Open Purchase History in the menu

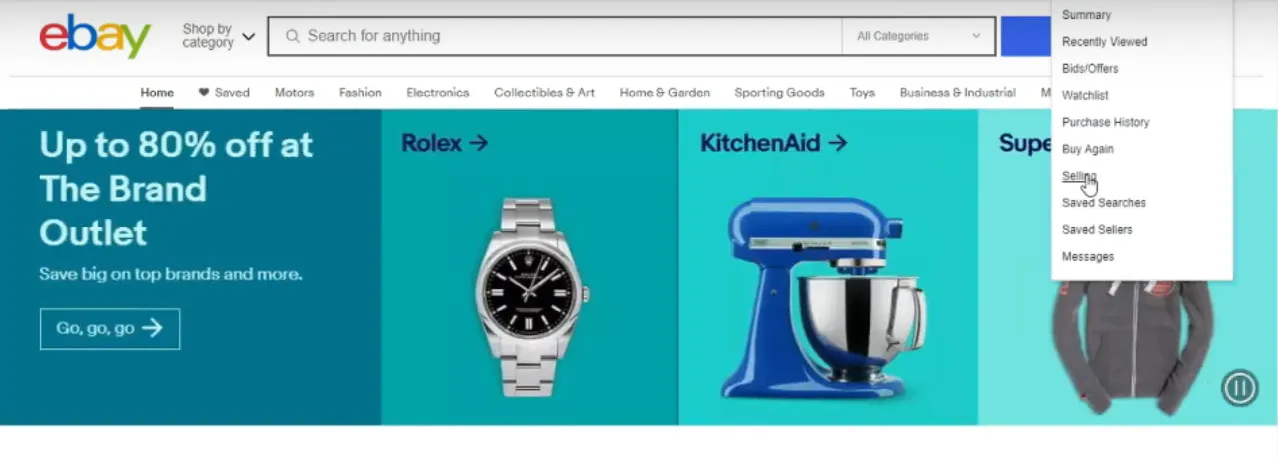pos(1105,122)
